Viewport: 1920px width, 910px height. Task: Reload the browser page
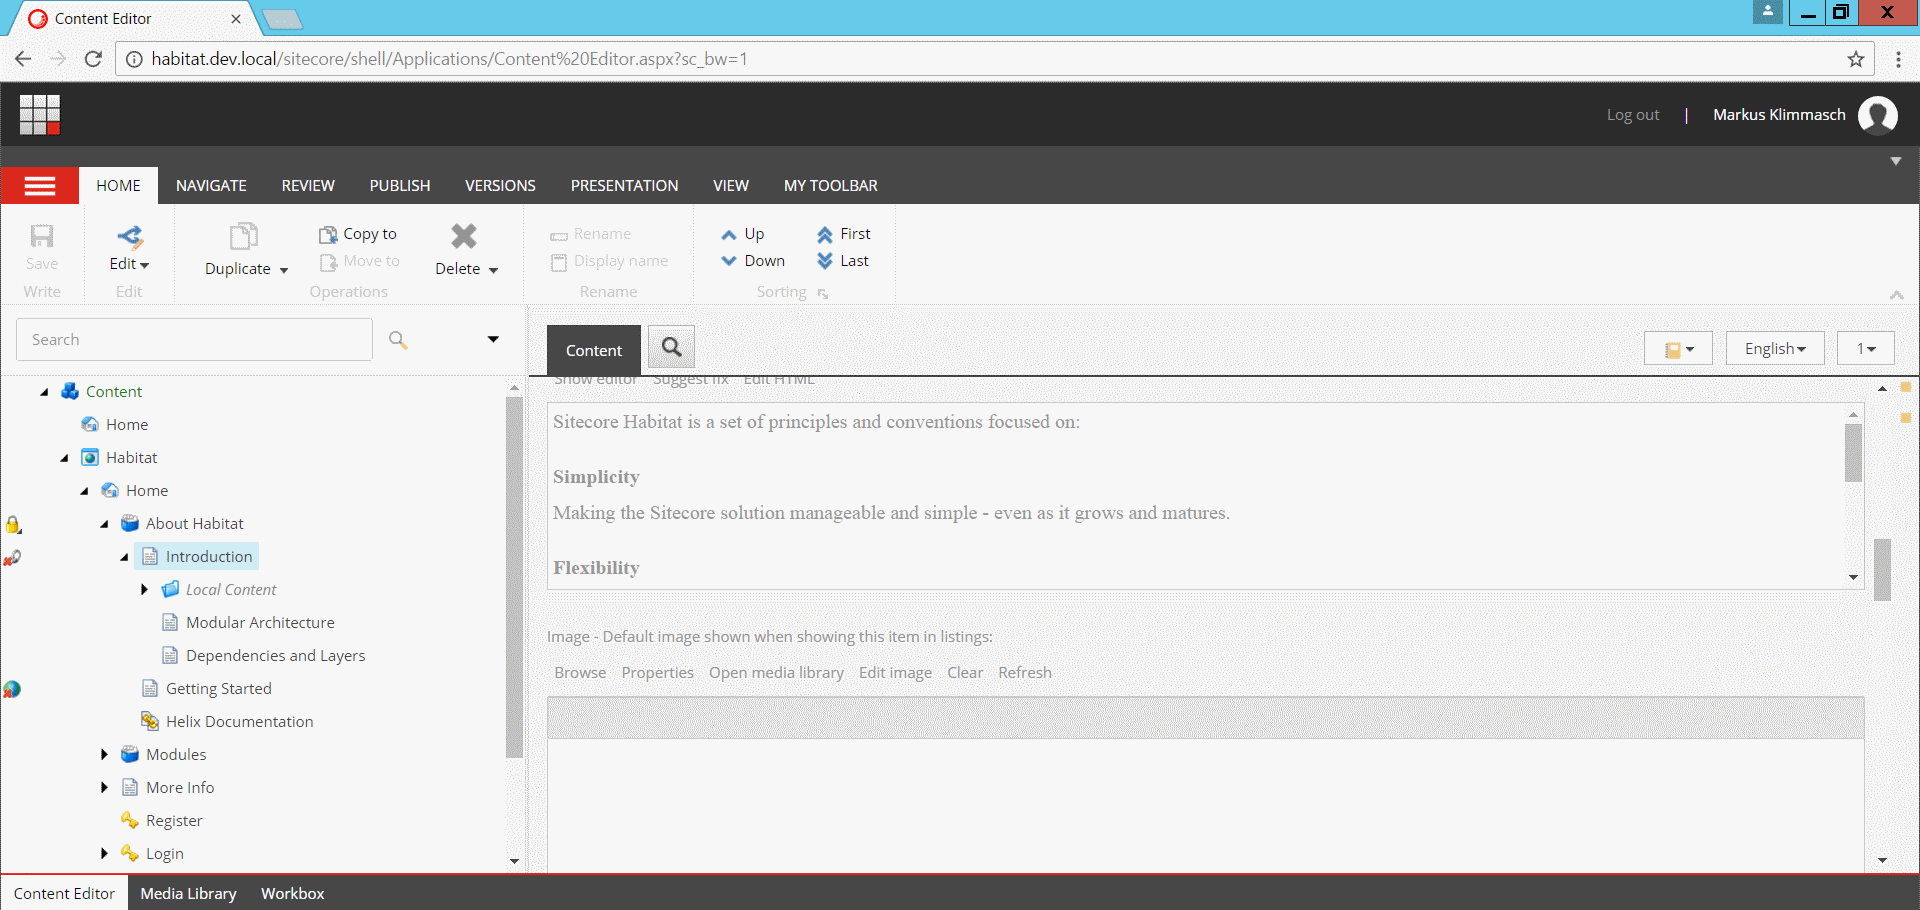click(93, 59)
